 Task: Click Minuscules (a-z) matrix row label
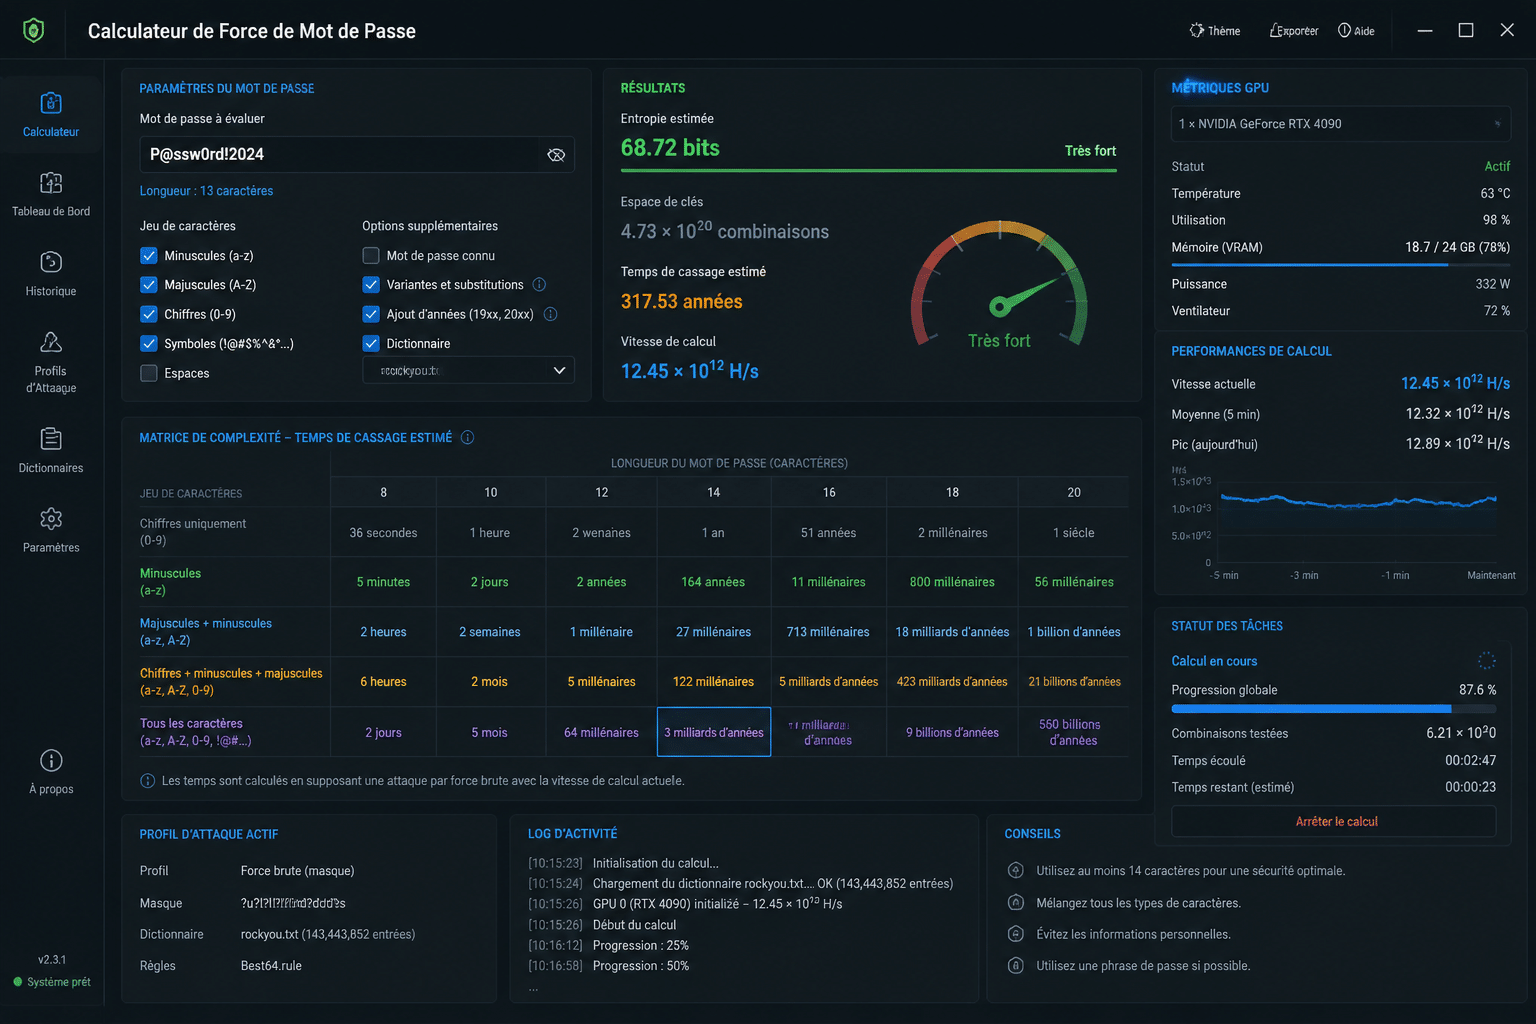click(171, 582)
